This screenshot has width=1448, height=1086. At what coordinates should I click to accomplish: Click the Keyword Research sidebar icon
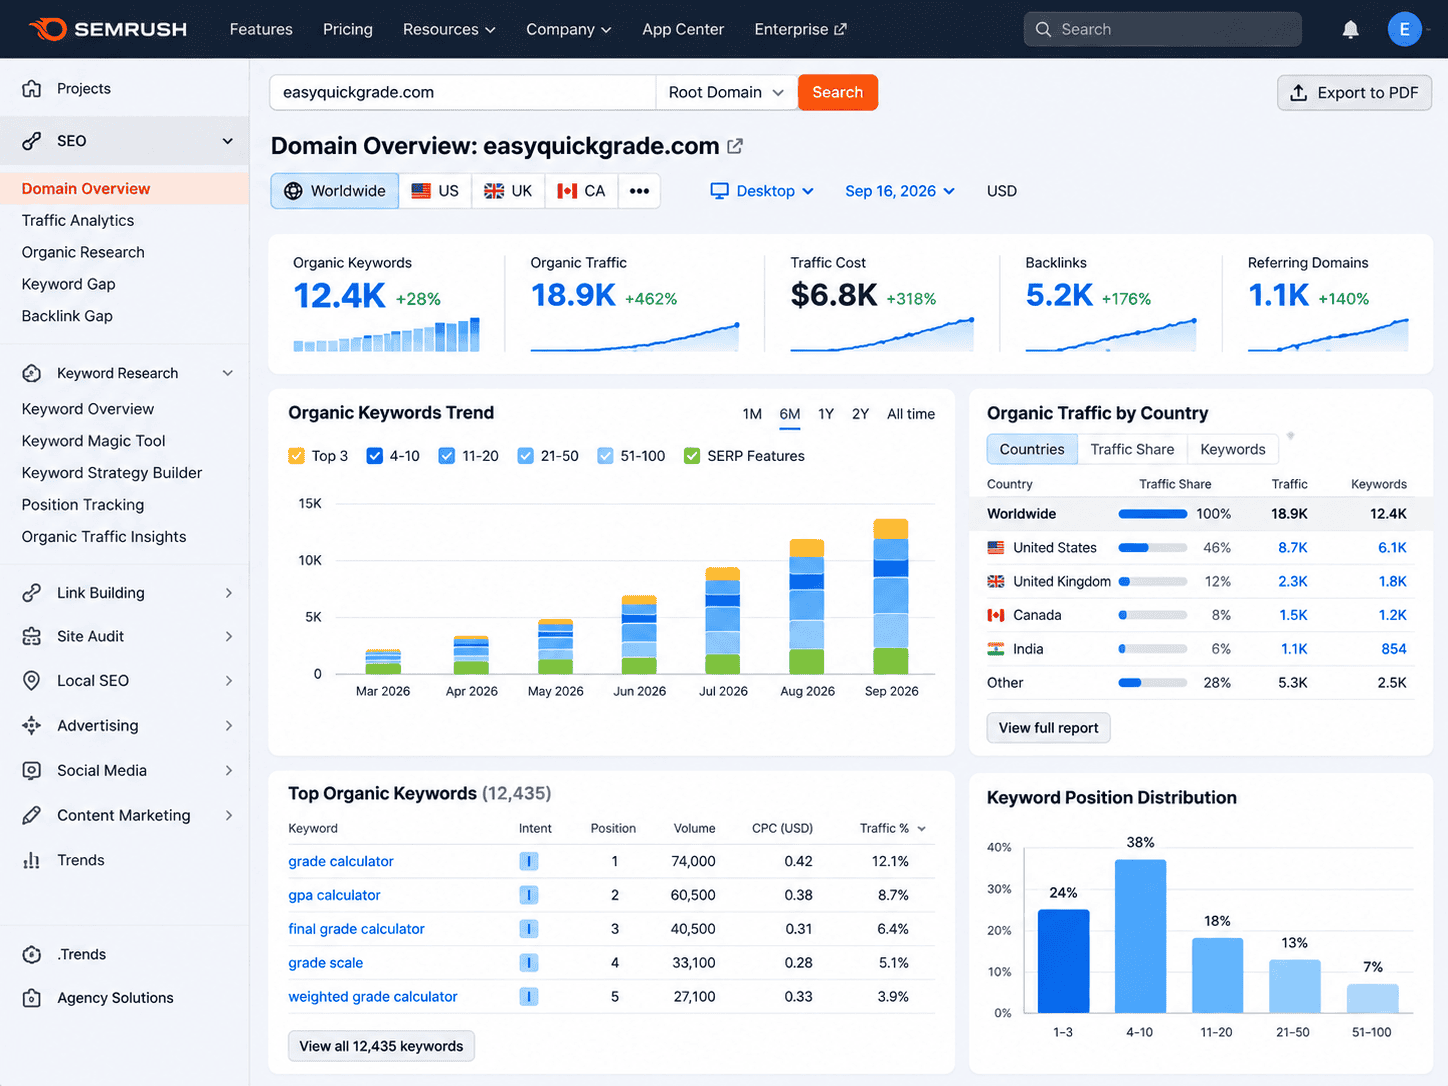click(32, 373)
